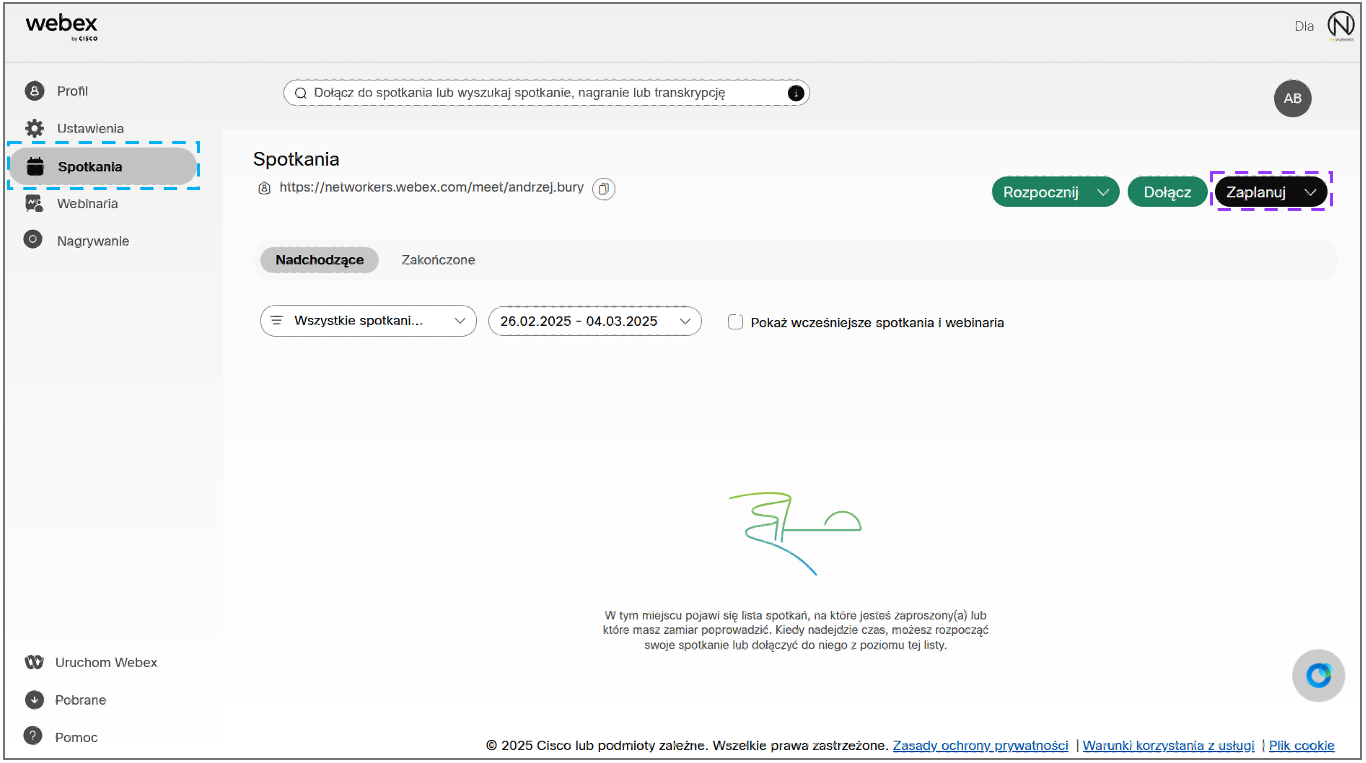Focus the meeting search input field
The height and width of the screenshot is (763, 1366).
pyautogui.click(x=546, y=93)
